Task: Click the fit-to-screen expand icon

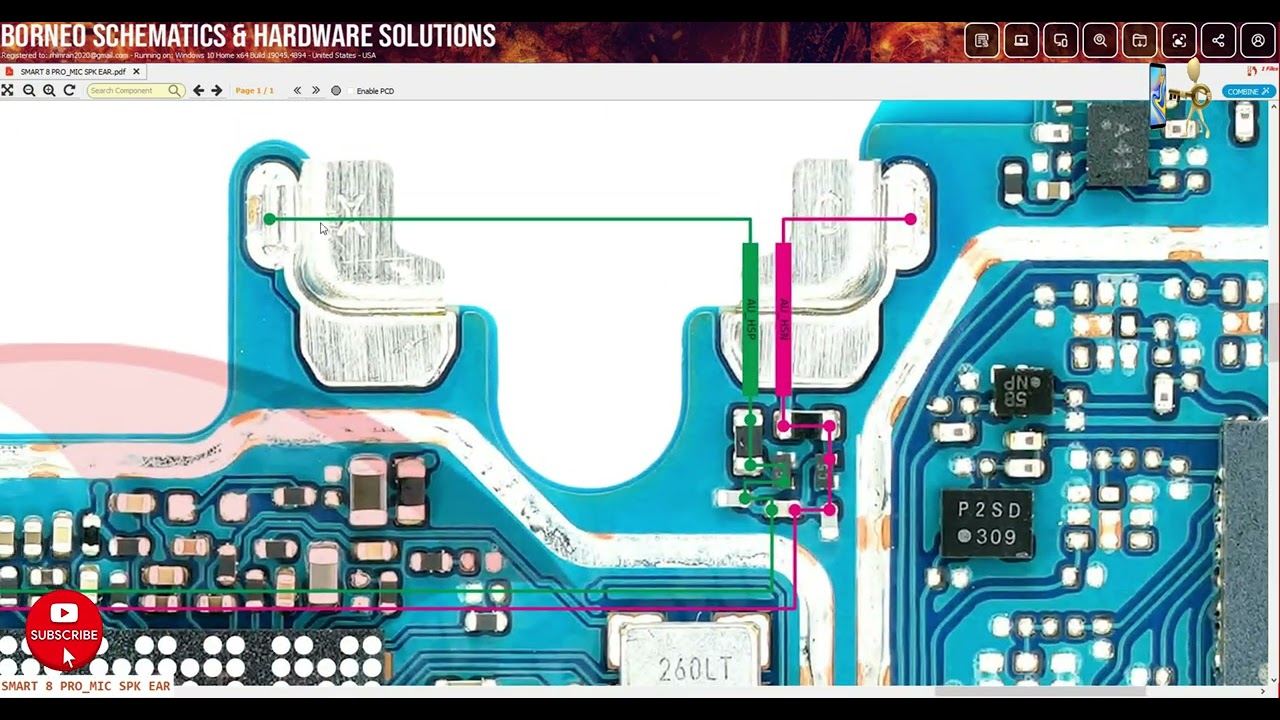Action: (7, 90)
